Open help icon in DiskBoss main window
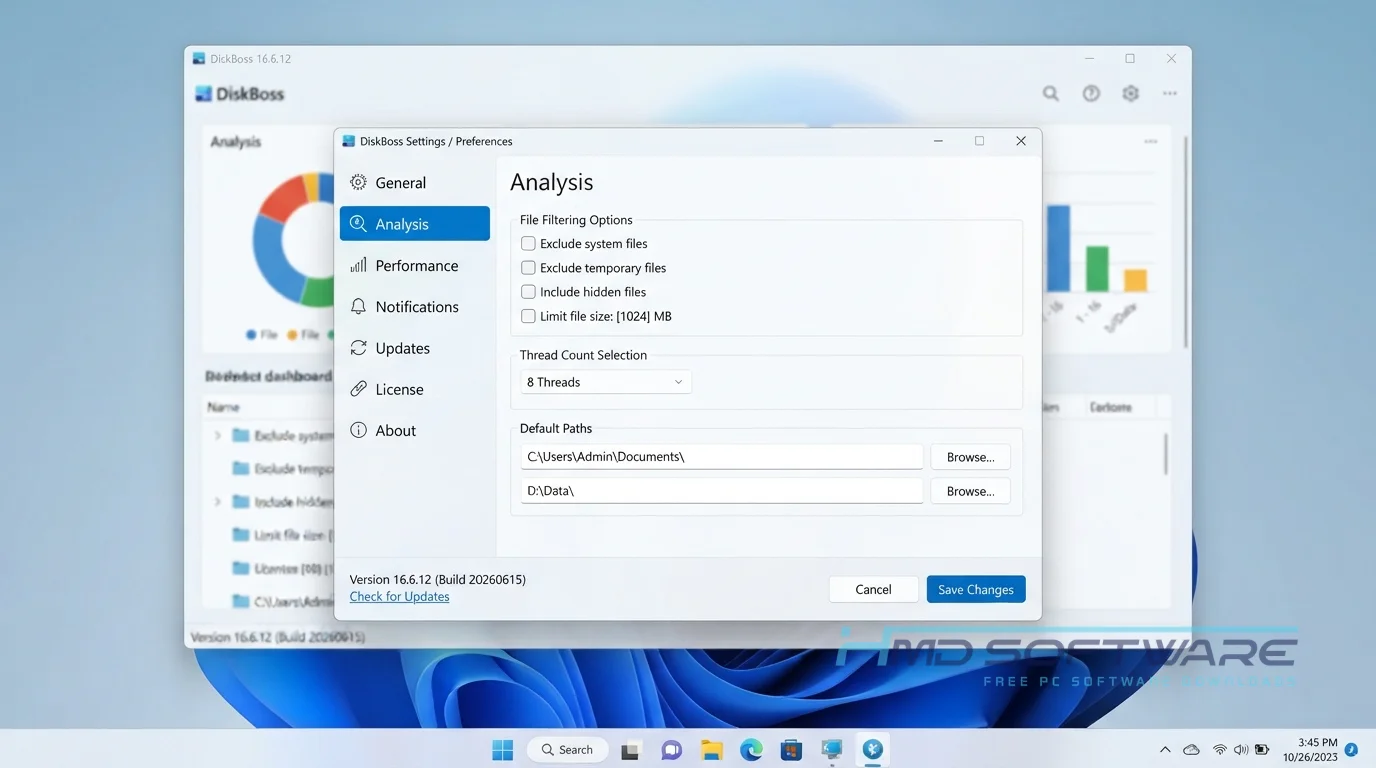Viewport: 1376px width, 768px height. coord(1091,93)
